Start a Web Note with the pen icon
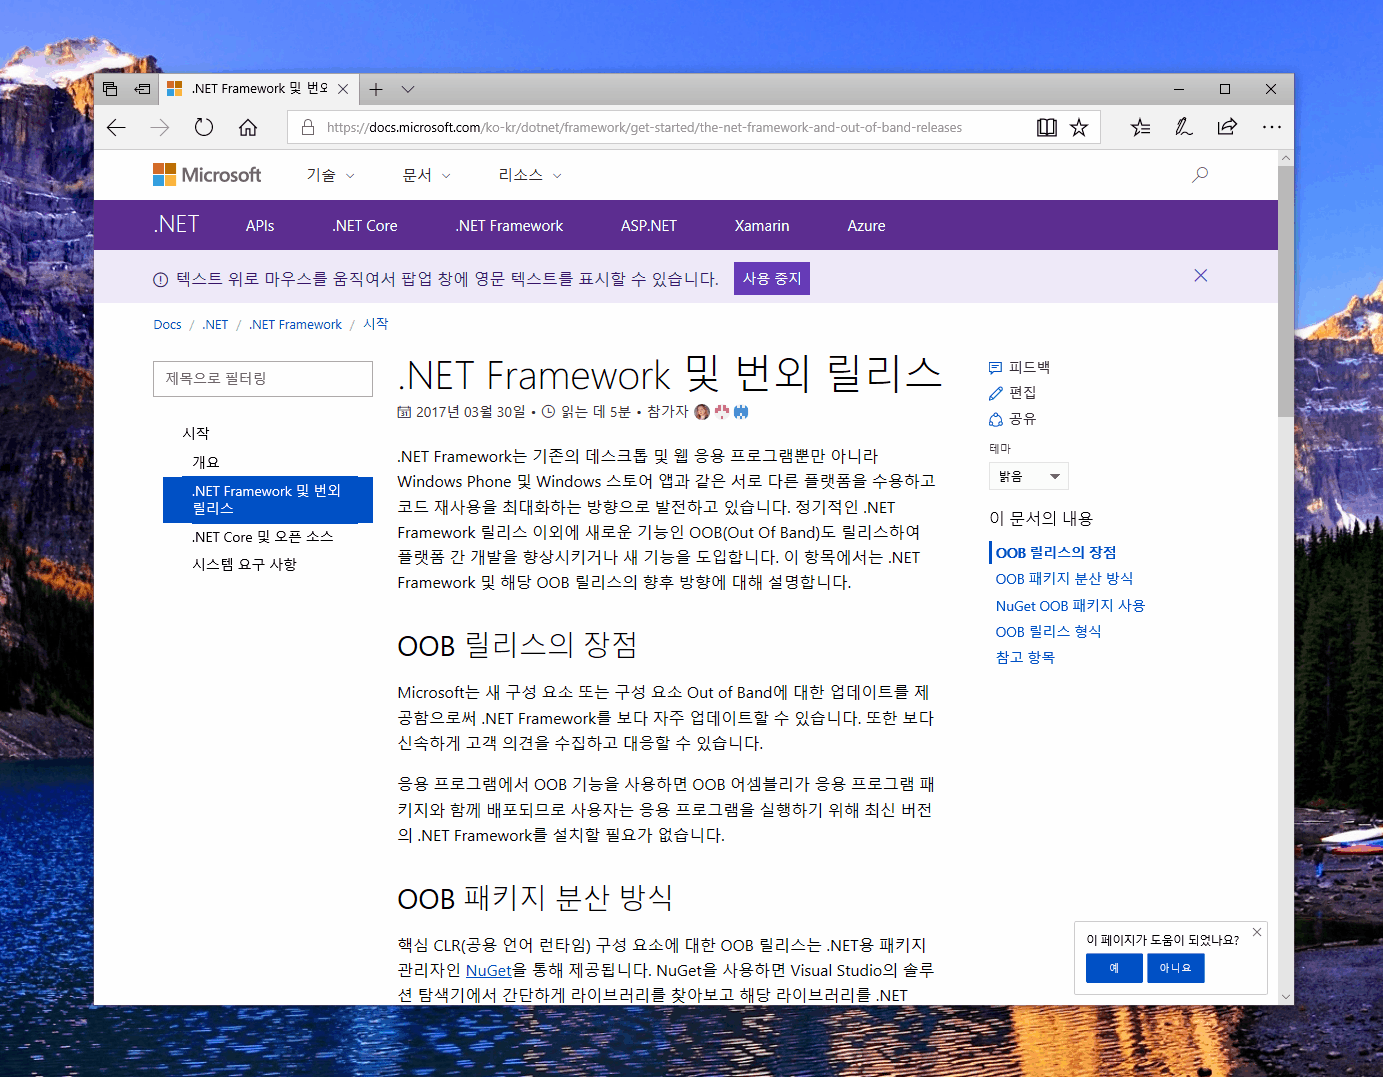This screenshot has height=1077, width=1383. point(1183,127)
